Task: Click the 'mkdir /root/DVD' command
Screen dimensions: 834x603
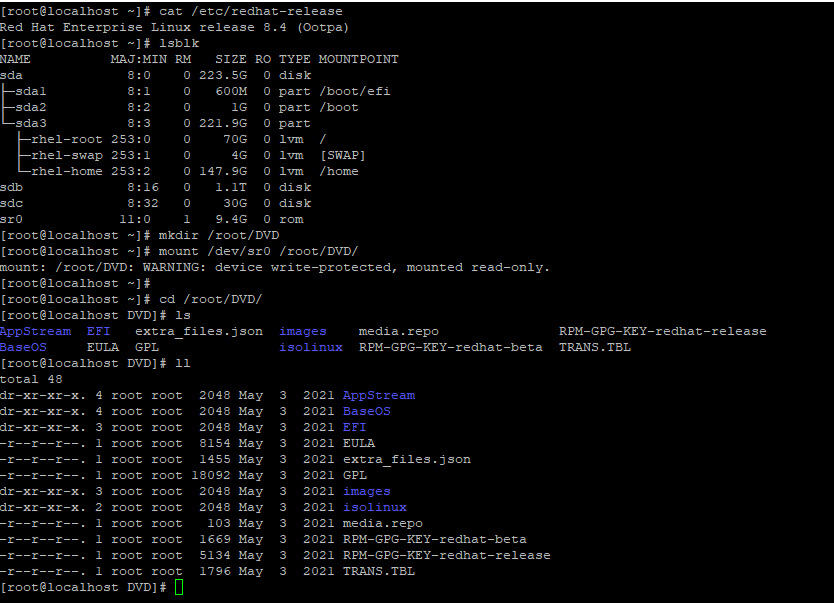Action: (219, 235)
